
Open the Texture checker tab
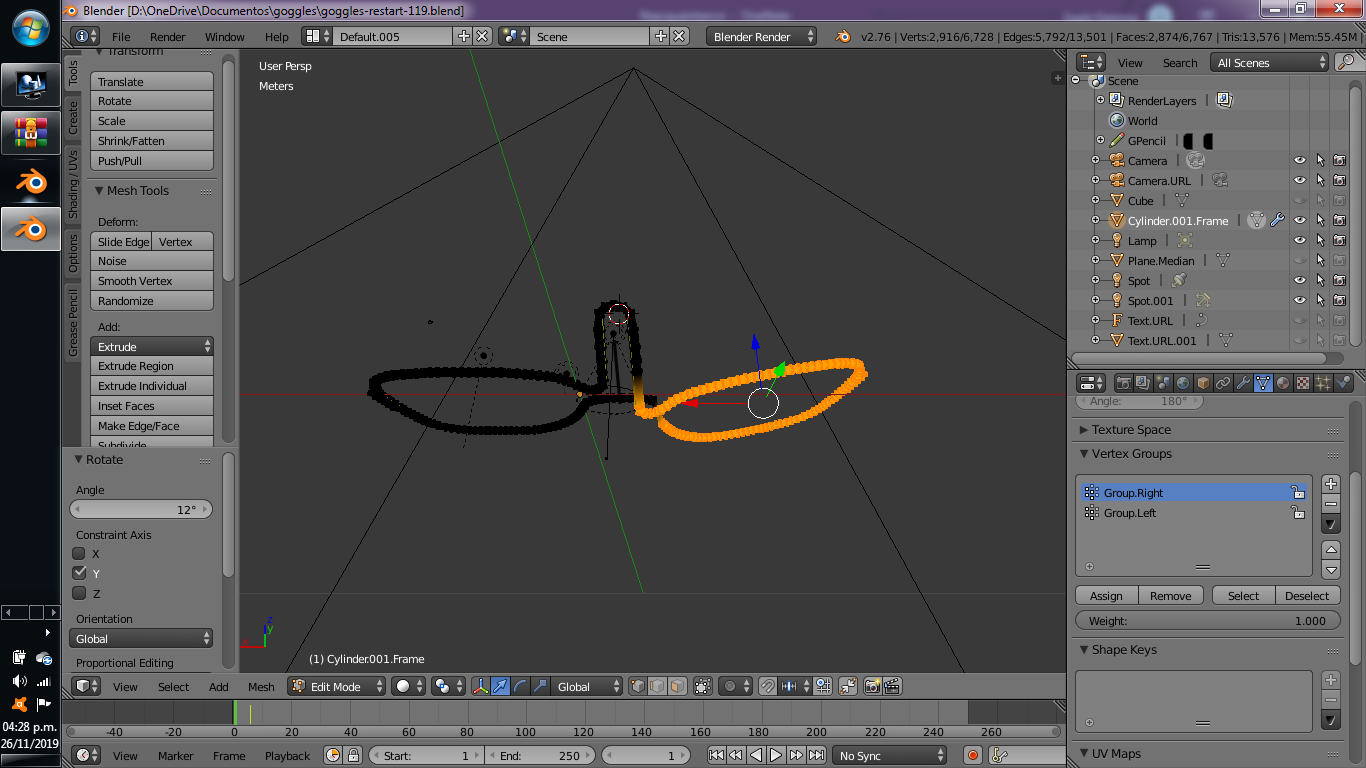tap(1303, 383)
